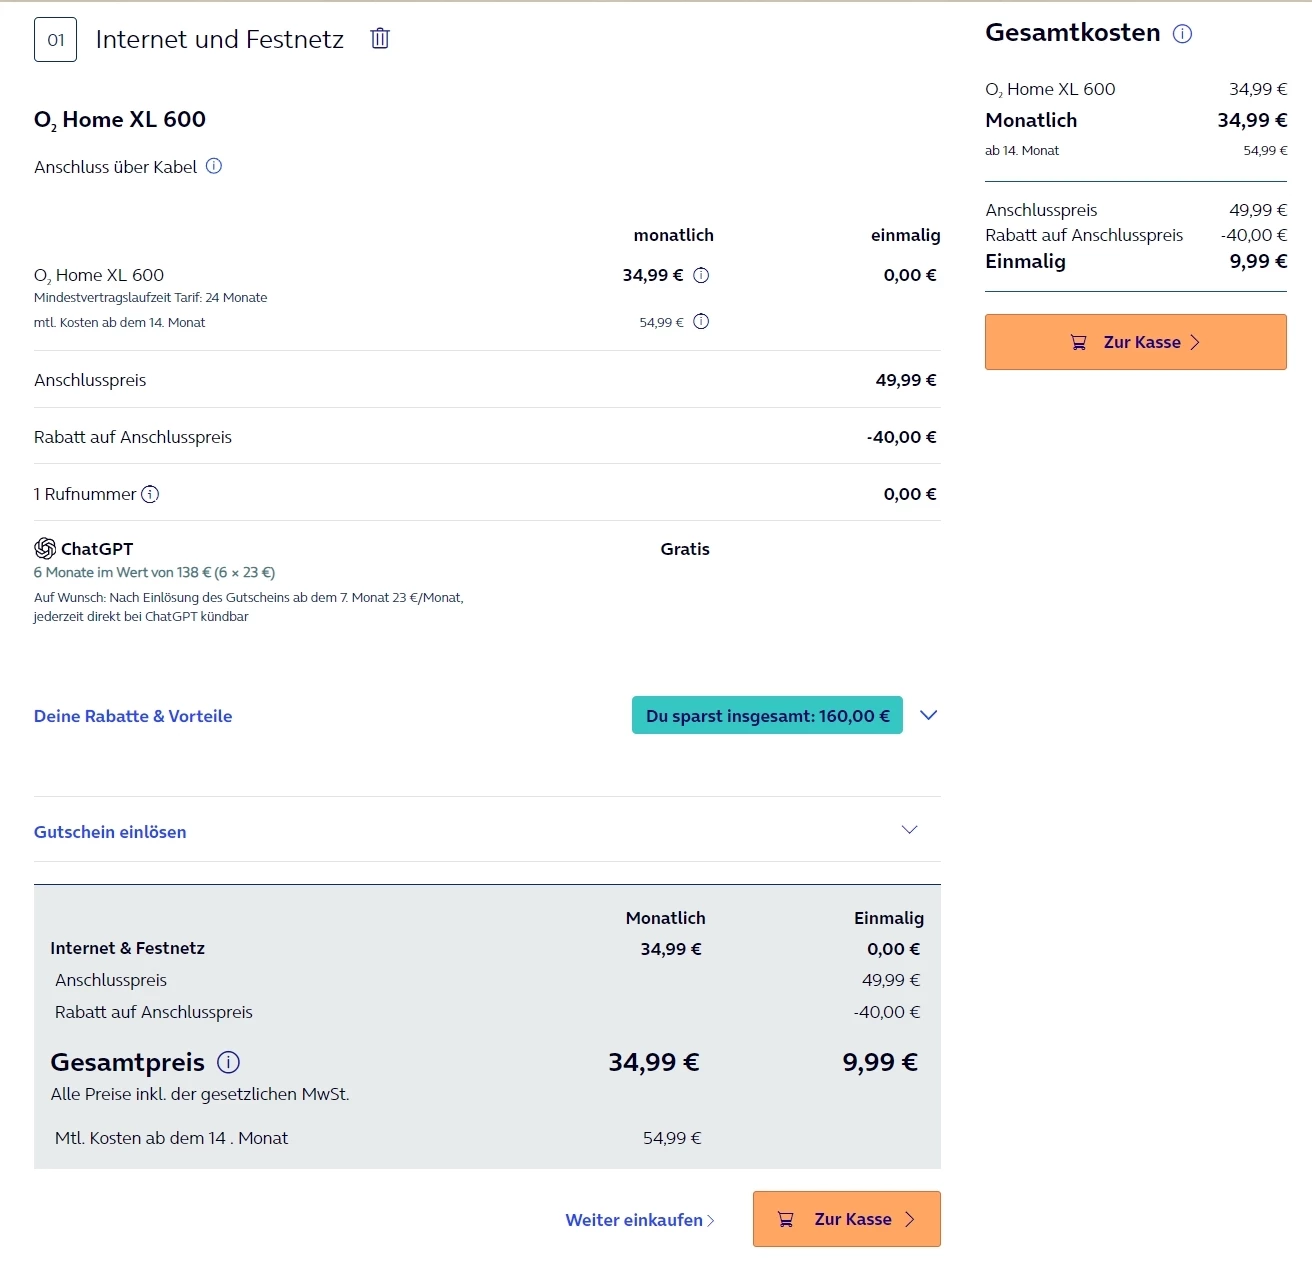Open info icon beside Gesamtpreis
This screenshot has width=1312, height=1271.
tap(228, 1062)
